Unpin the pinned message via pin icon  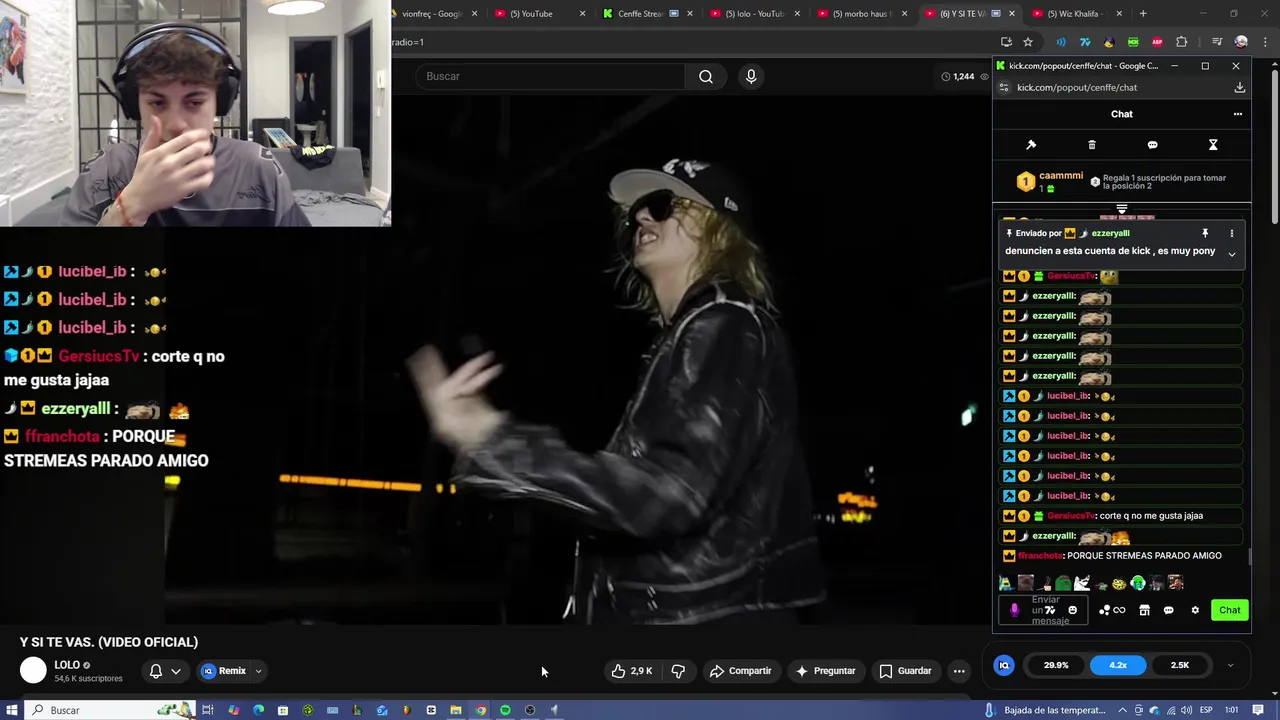point(1205,233)
